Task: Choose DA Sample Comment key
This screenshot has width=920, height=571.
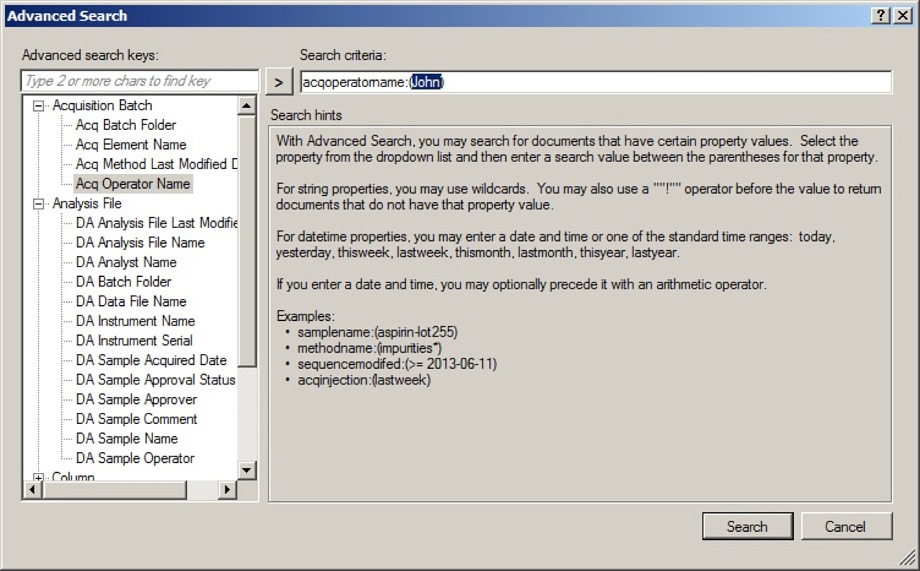Action: [x=136, y=419]
